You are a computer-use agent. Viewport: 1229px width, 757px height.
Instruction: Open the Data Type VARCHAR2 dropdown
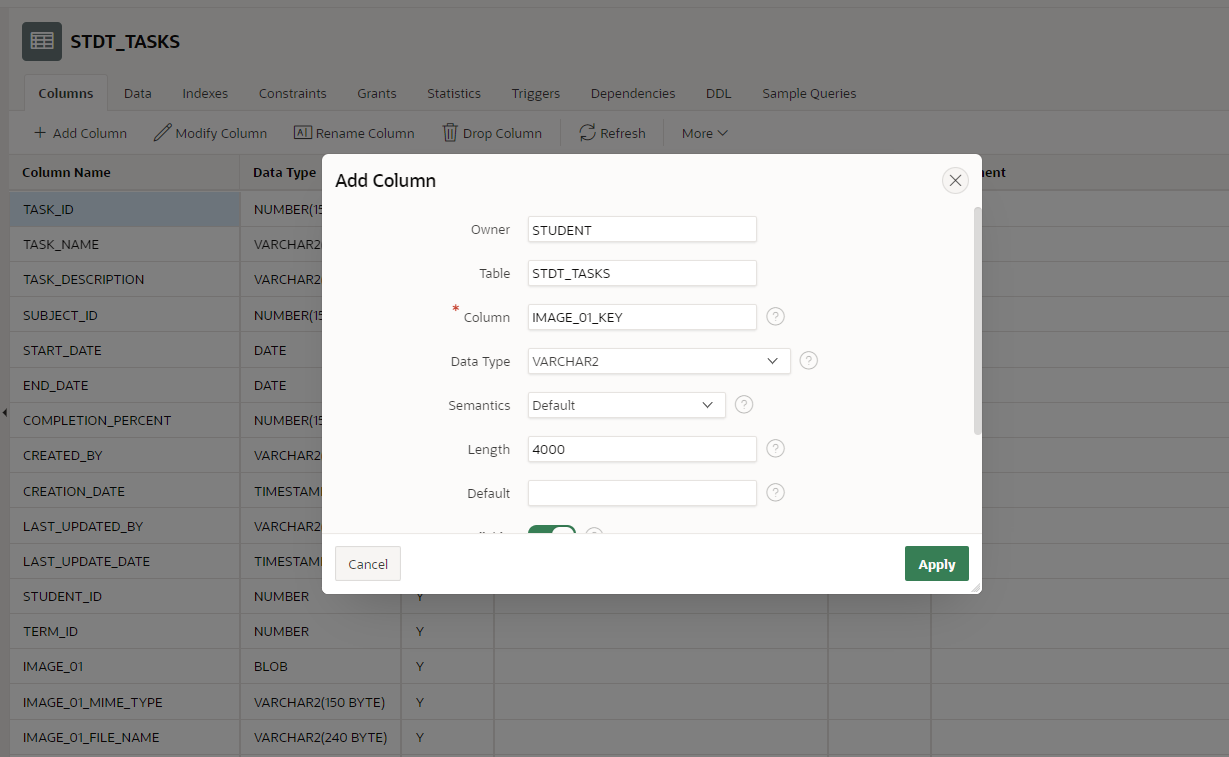click(659, 361)
